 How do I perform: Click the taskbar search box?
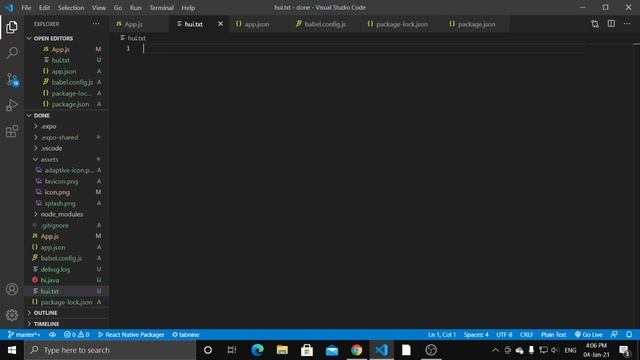click(x=110, y=350)
